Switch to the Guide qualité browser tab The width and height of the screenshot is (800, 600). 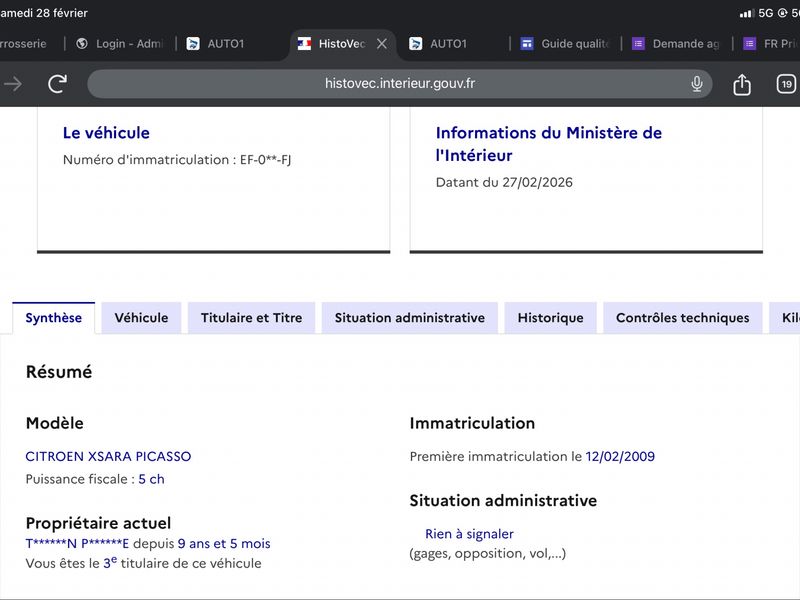pyautogui.click(x=565, y=44)
